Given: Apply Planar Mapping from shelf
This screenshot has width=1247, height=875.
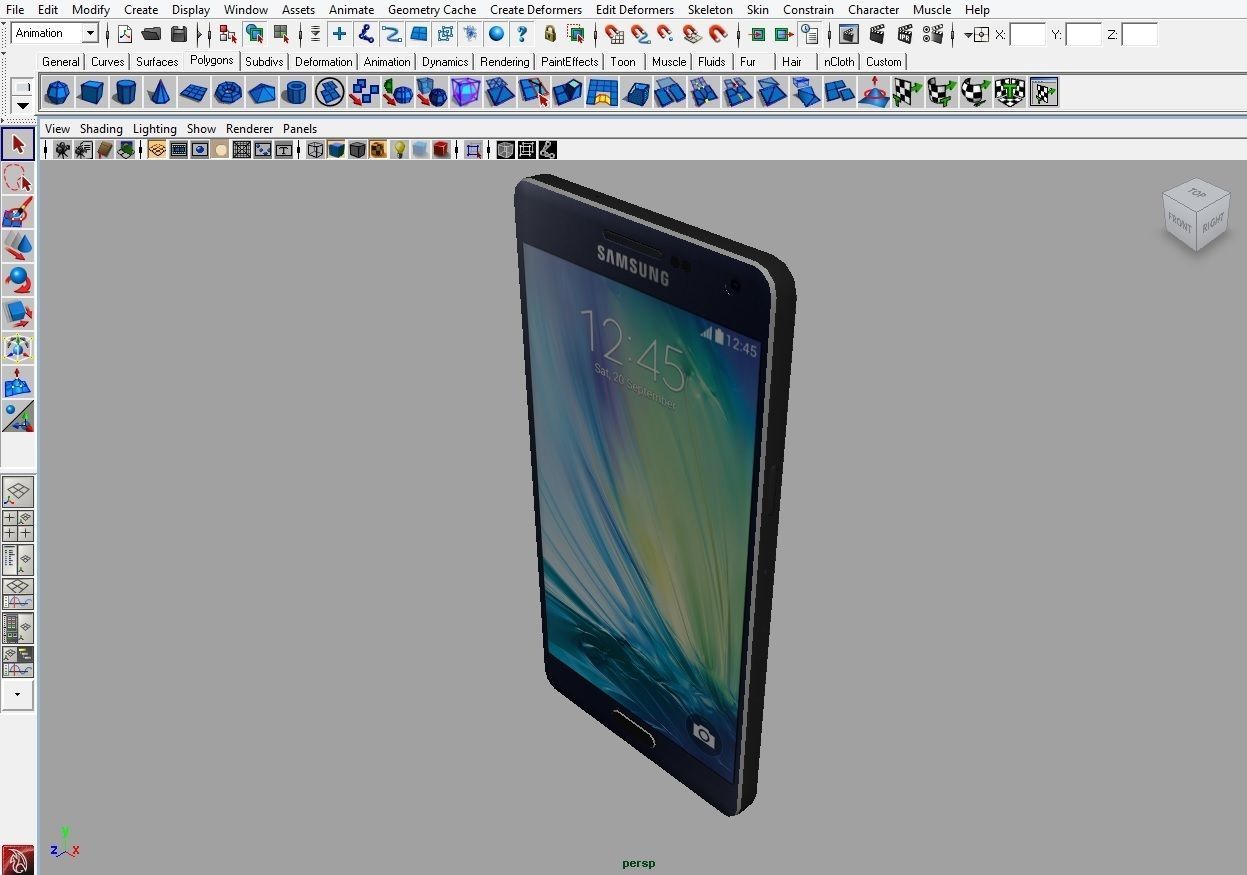Looking at the screenshot, I should click(x=907, y=93).
